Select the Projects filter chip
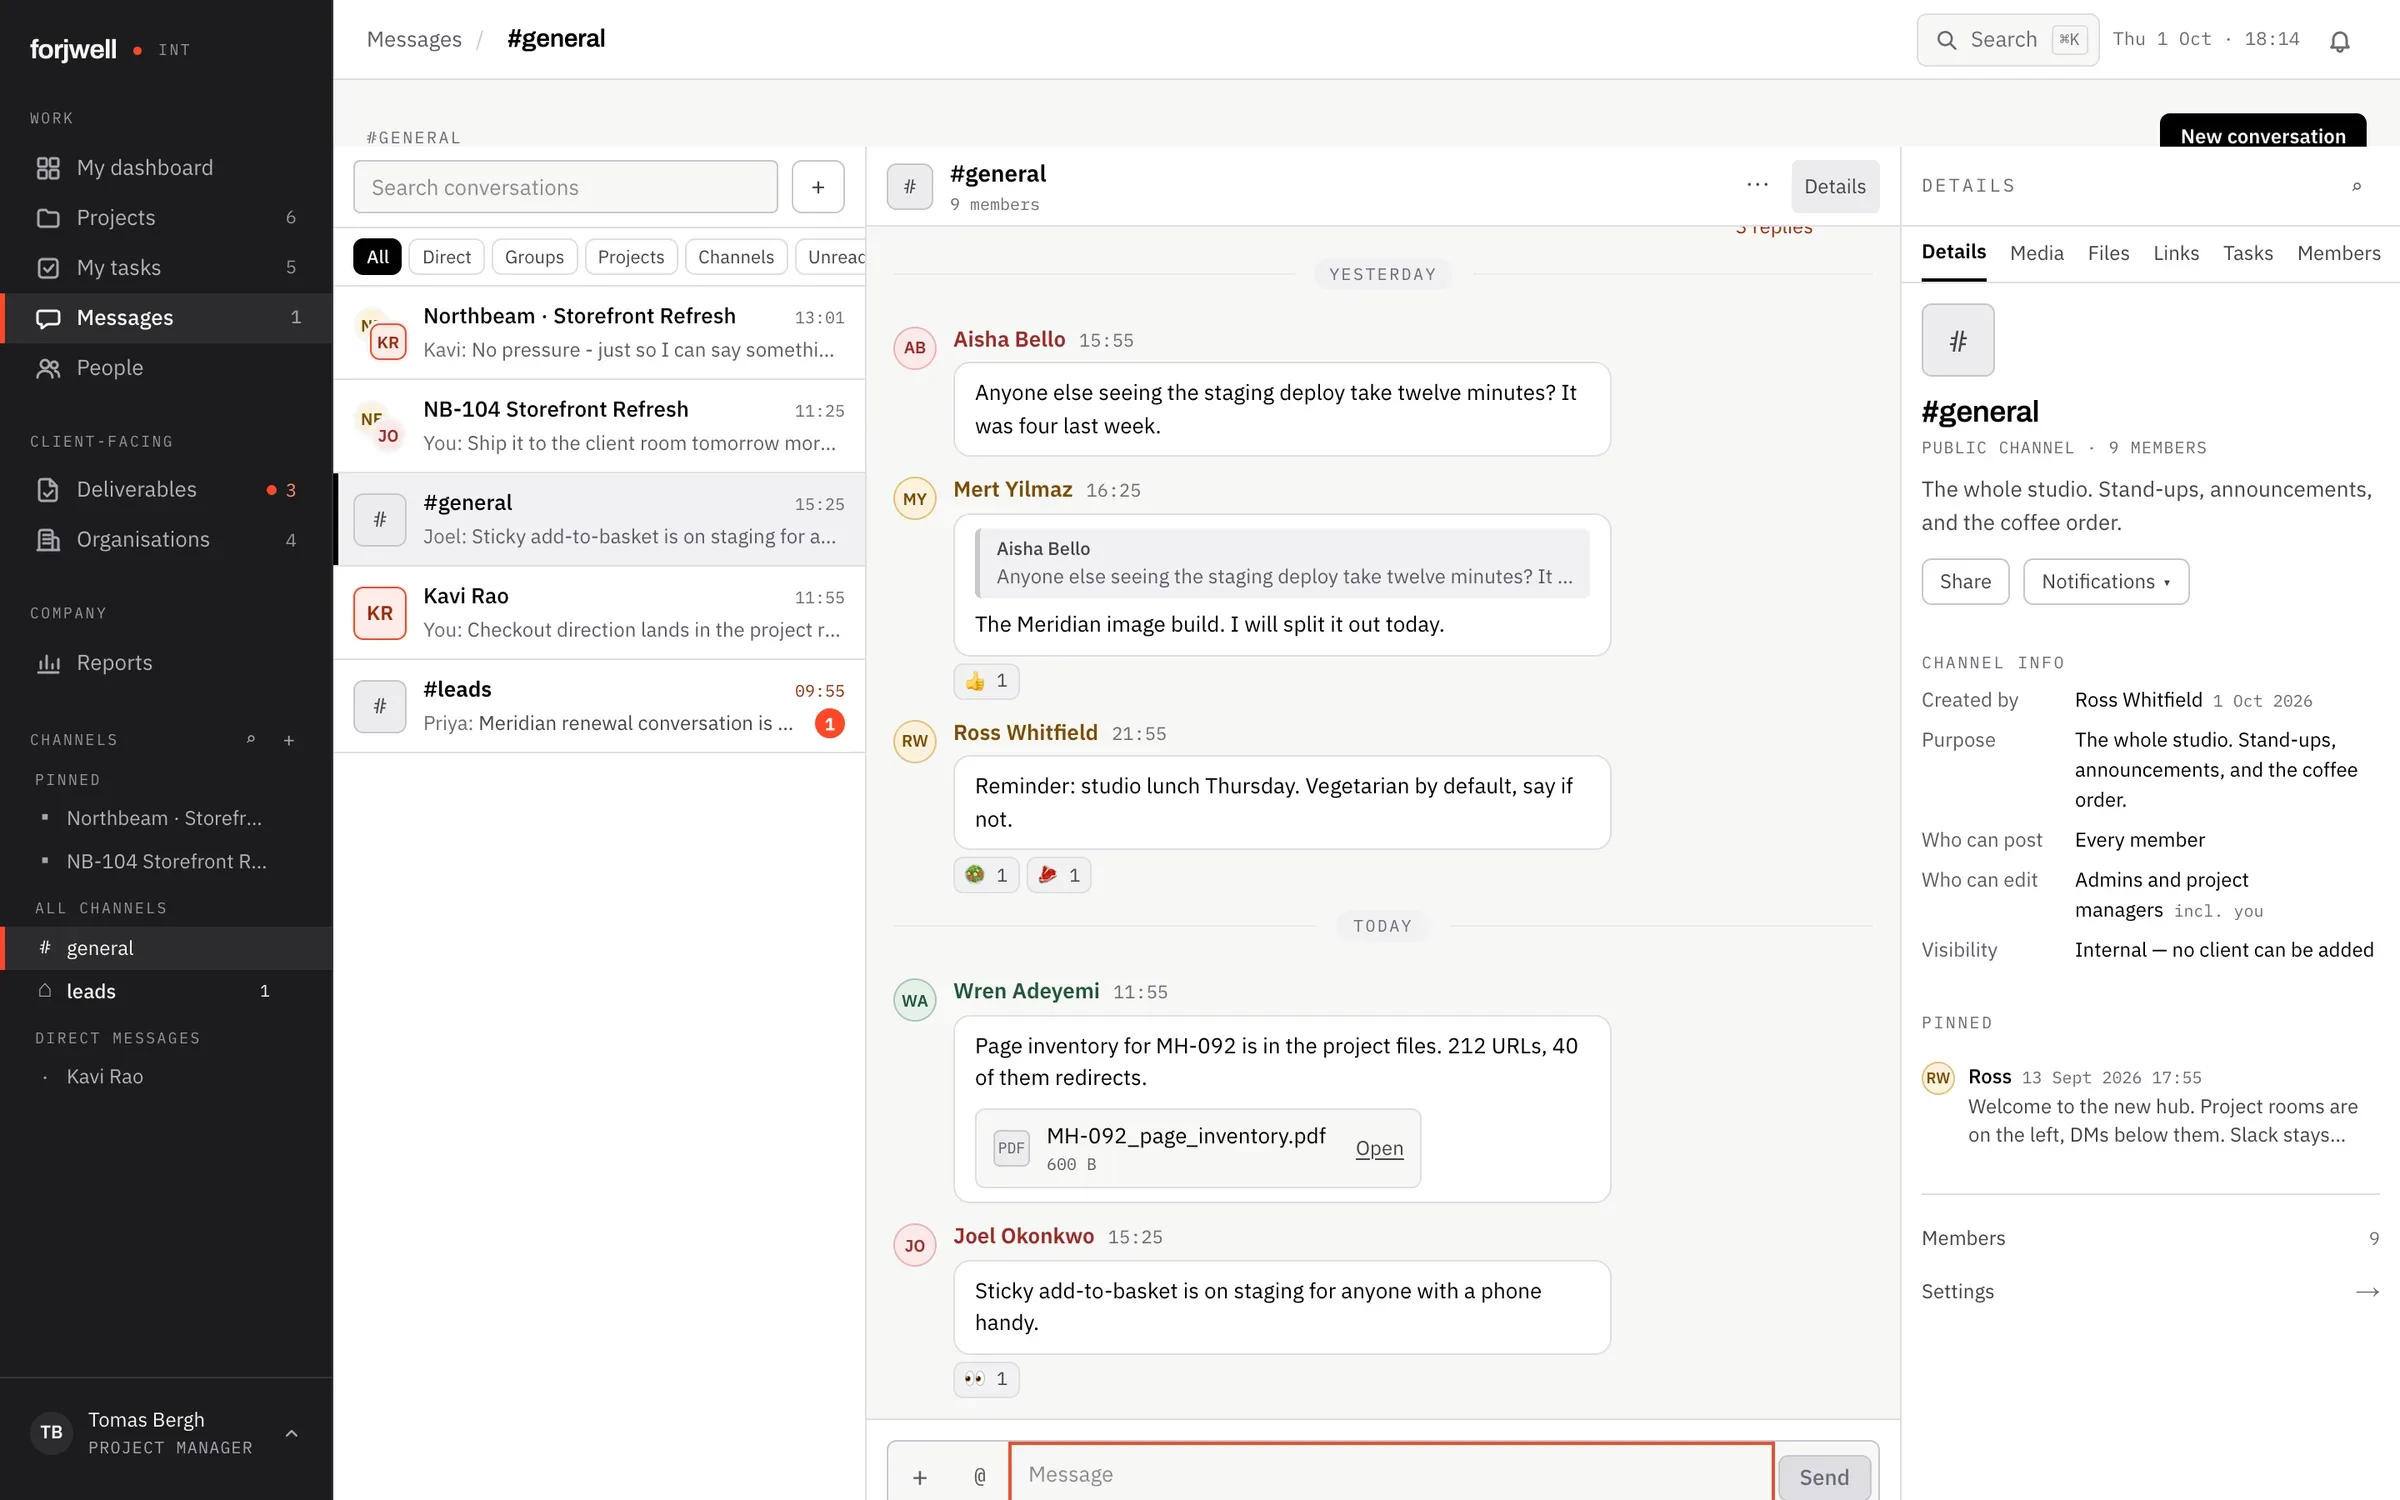Image resolution: width=2400 pixels, height=1500 pixels. (x=631, y=257)
